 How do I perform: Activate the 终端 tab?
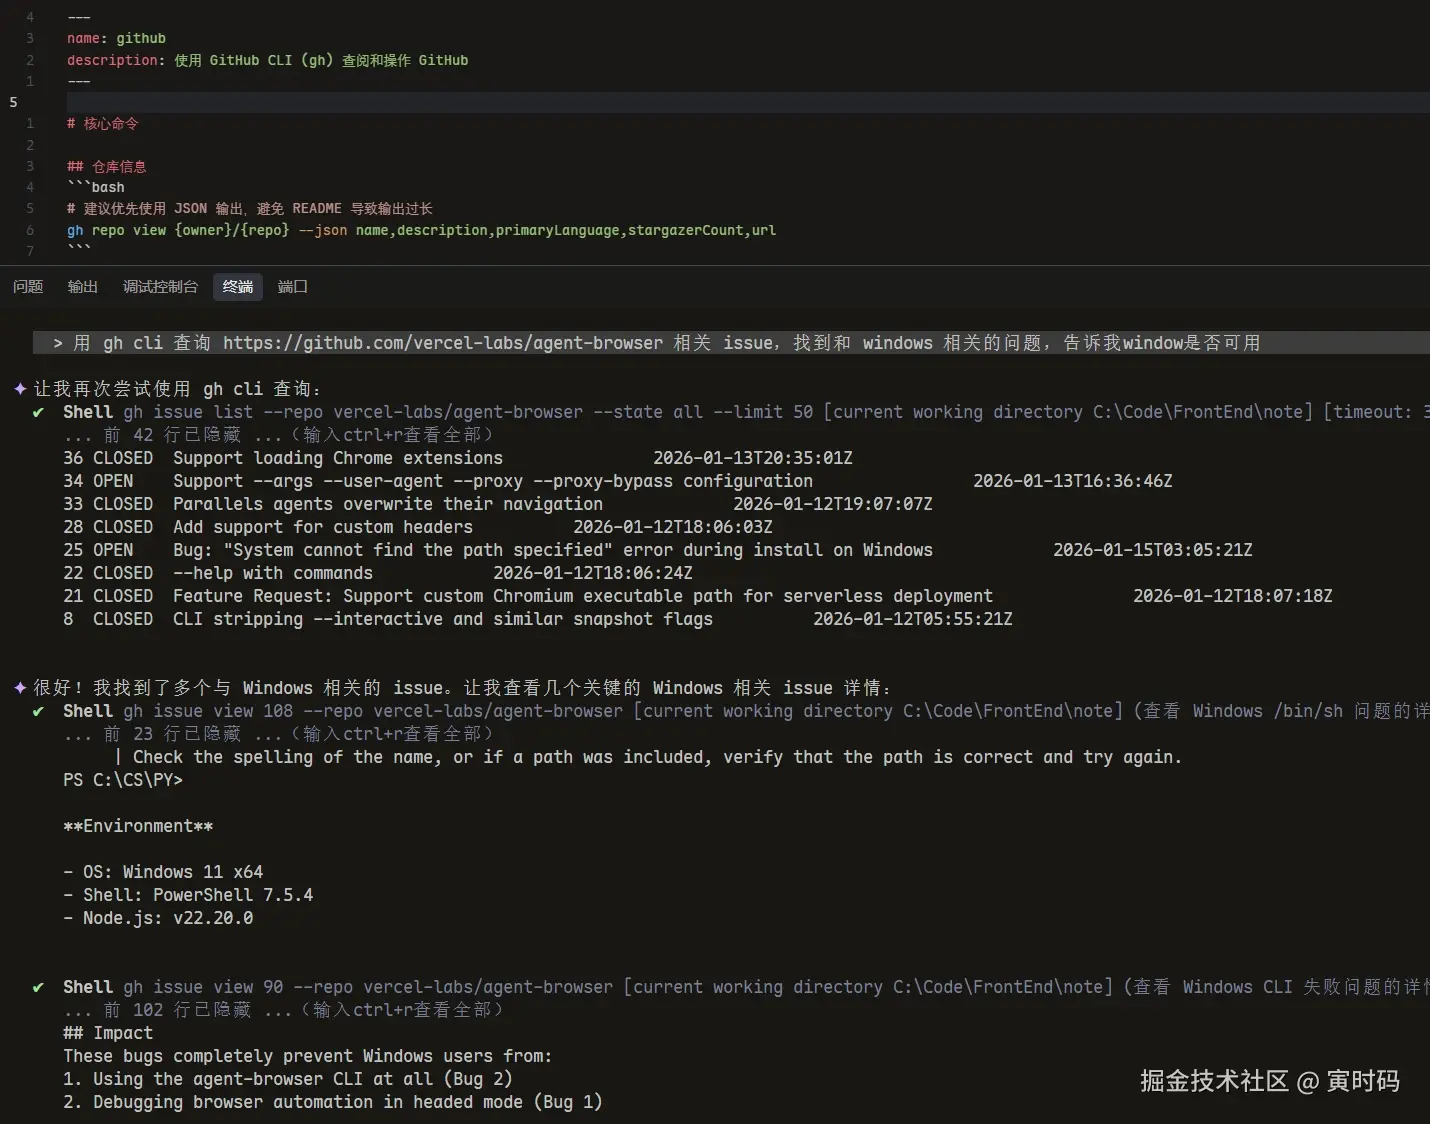pos(238,287)
